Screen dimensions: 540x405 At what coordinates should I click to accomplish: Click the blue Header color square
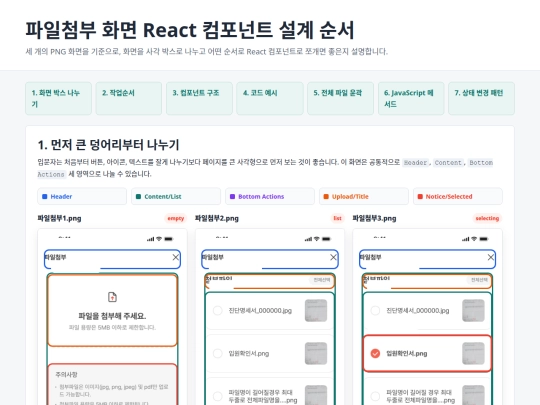(44, 197)
